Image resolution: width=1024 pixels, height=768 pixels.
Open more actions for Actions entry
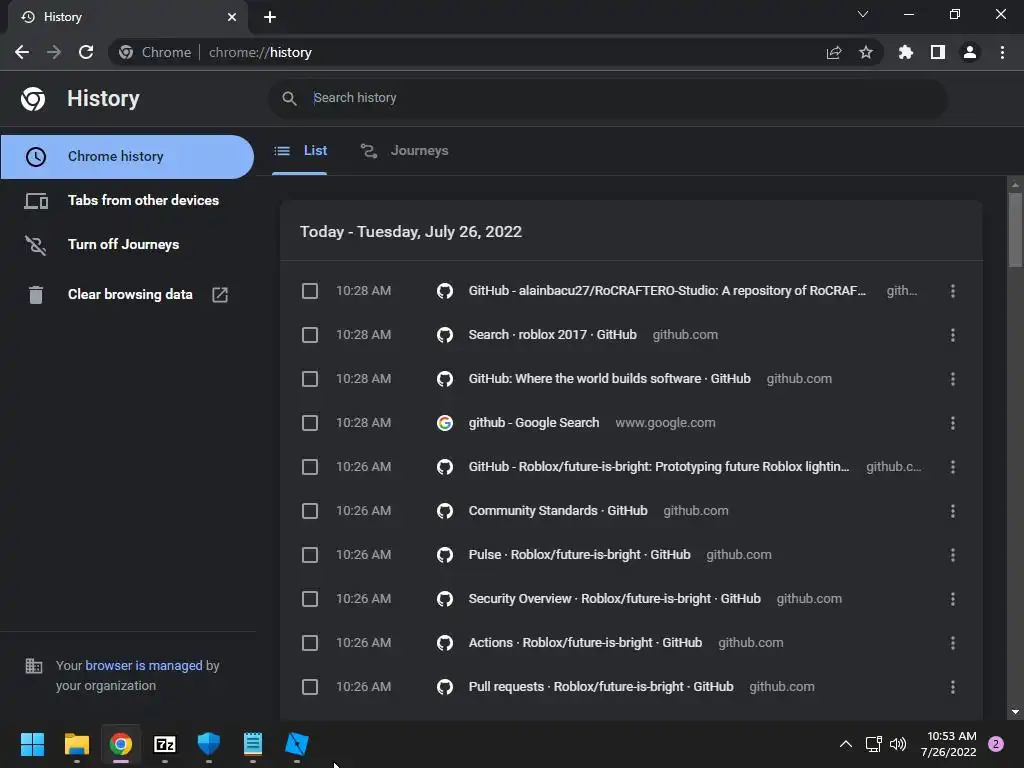click(x=953, y=643)
